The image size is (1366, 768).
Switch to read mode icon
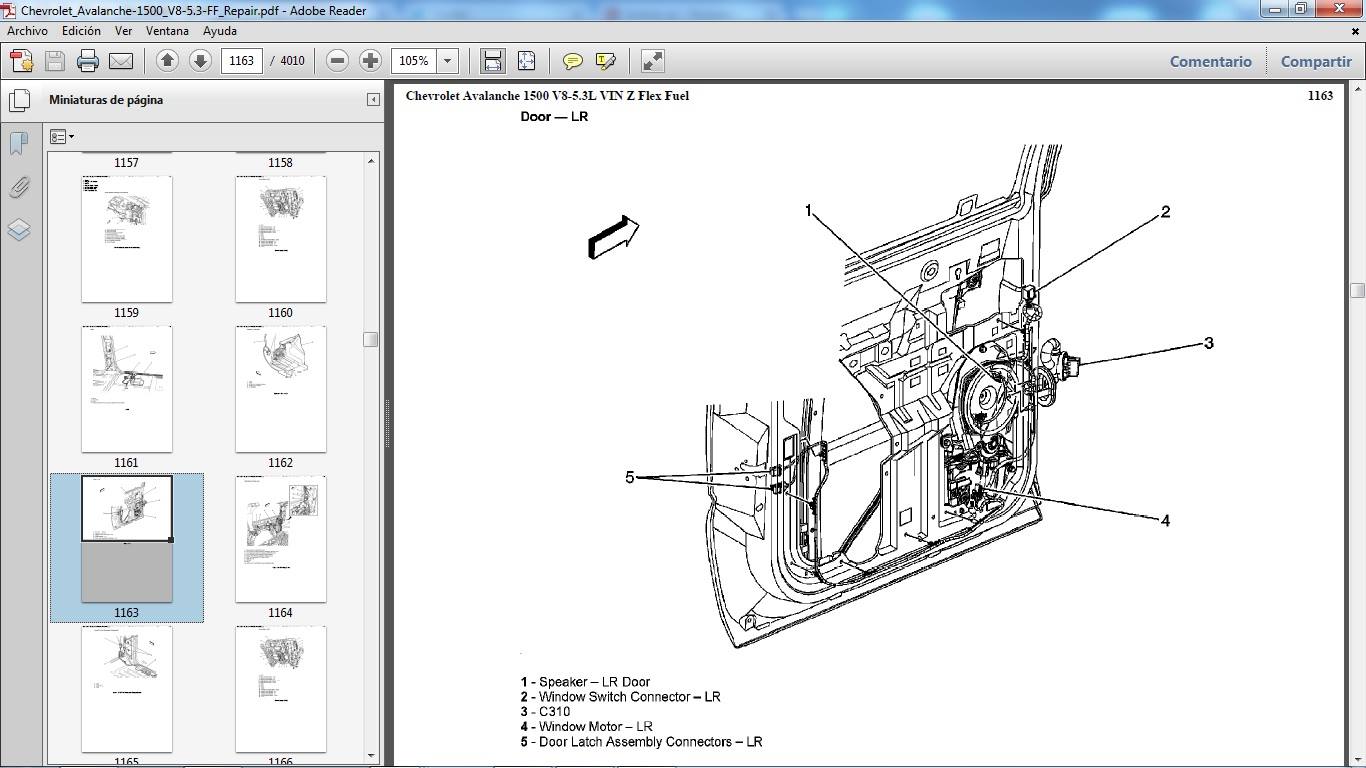[652, 61]
